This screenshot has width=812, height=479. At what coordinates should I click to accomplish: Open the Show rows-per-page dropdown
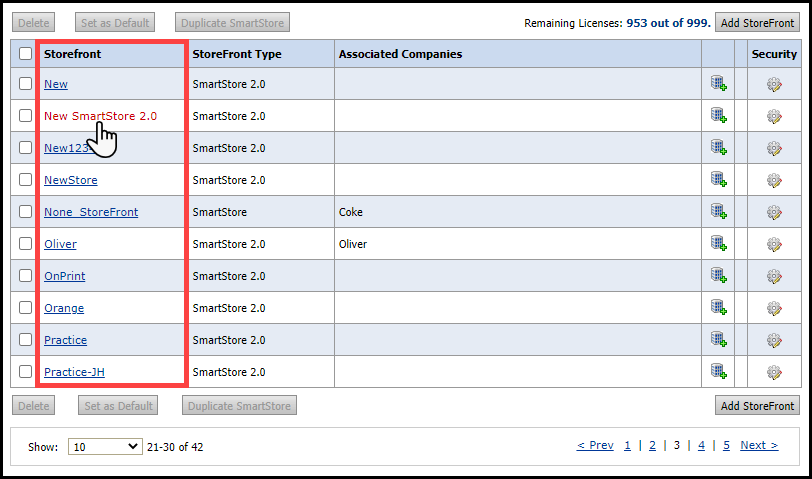click(x=104, y=446)
